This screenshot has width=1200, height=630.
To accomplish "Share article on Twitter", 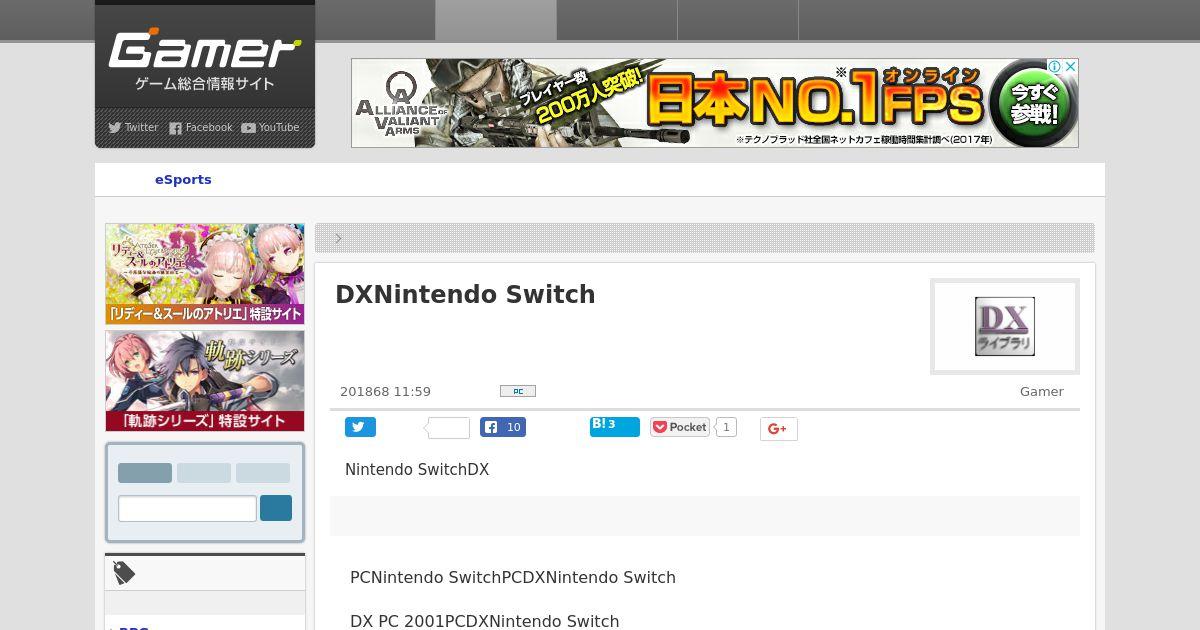I will tap(361, 427).
